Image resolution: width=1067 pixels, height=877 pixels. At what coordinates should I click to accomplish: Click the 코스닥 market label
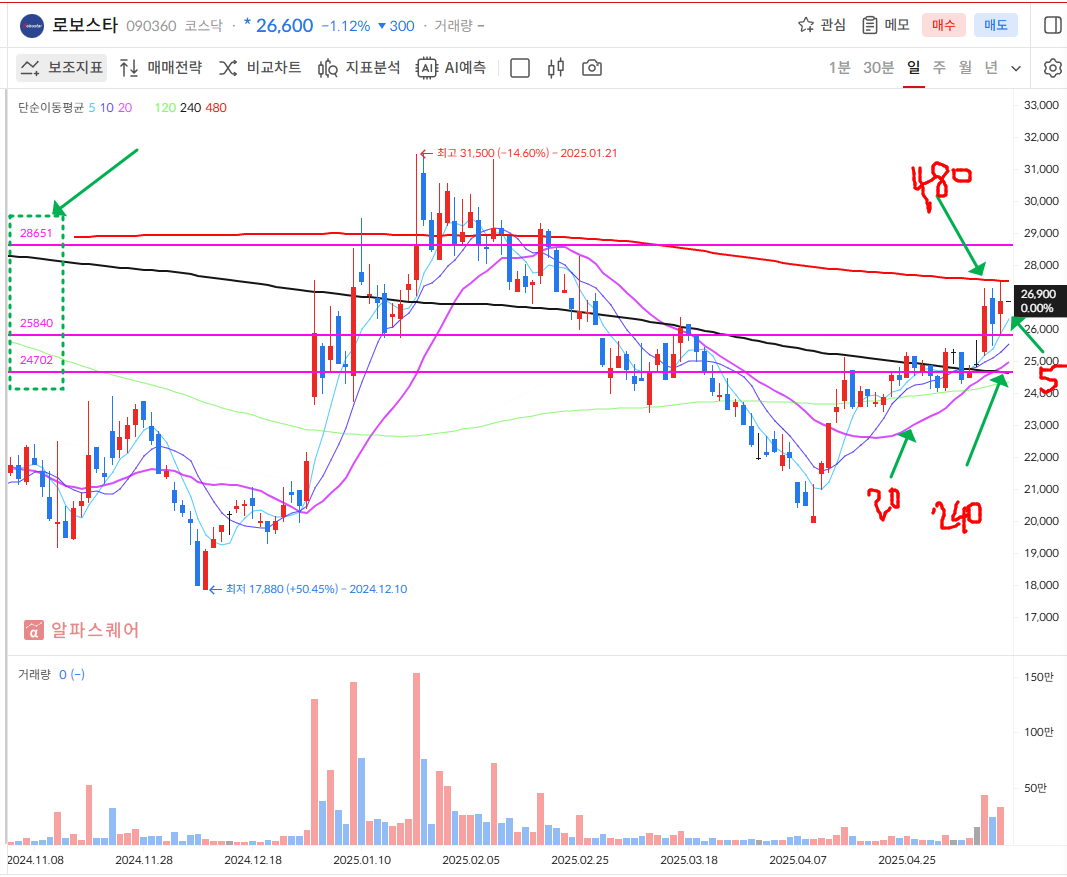(203, 26)
